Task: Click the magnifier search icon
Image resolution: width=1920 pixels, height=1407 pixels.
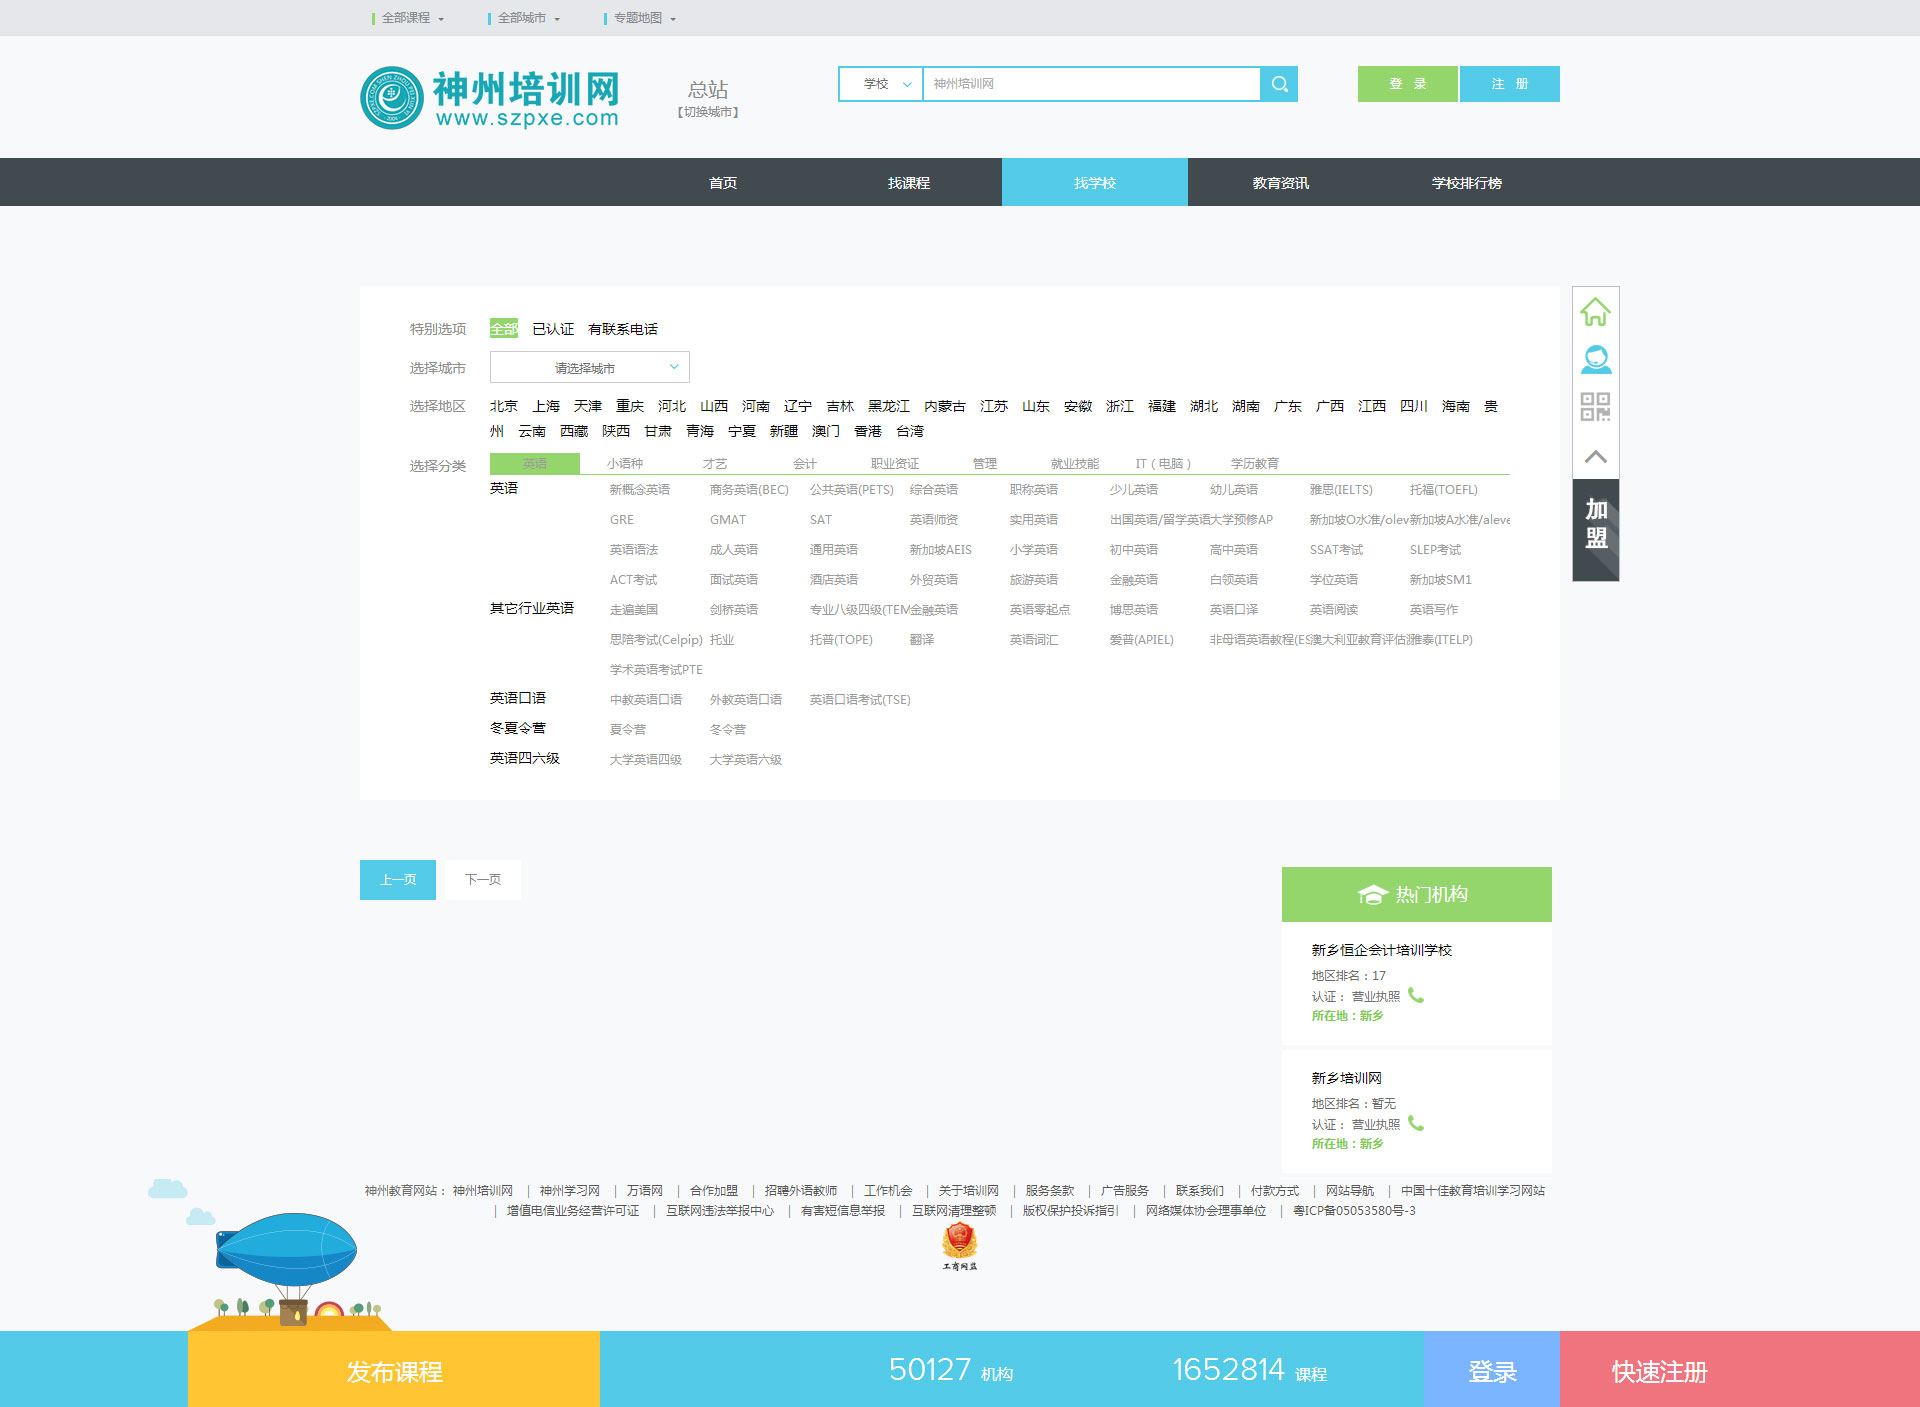Action: click(1279, 84)
